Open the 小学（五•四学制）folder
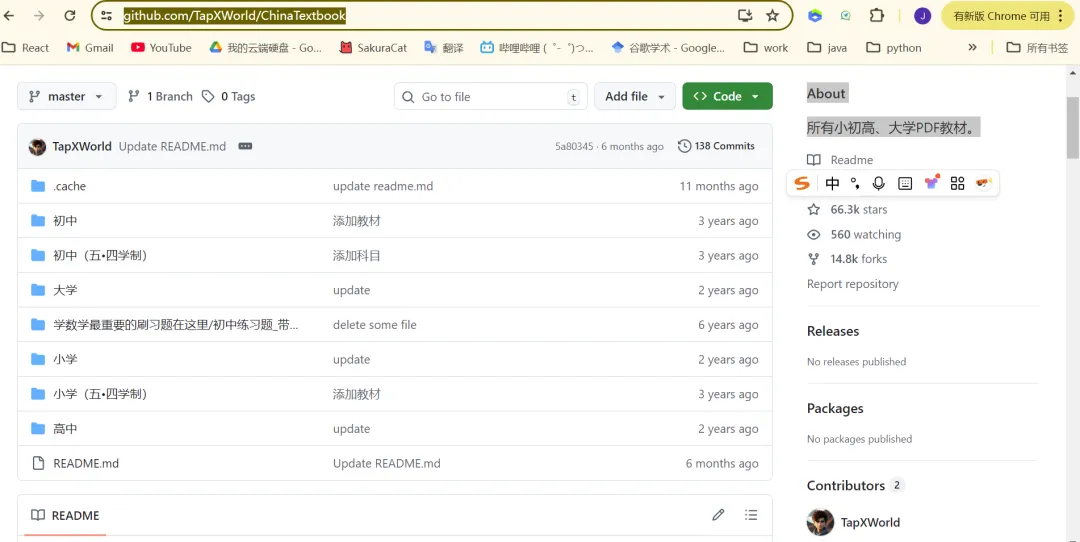The image size is (1080, 542). [100, 394]
